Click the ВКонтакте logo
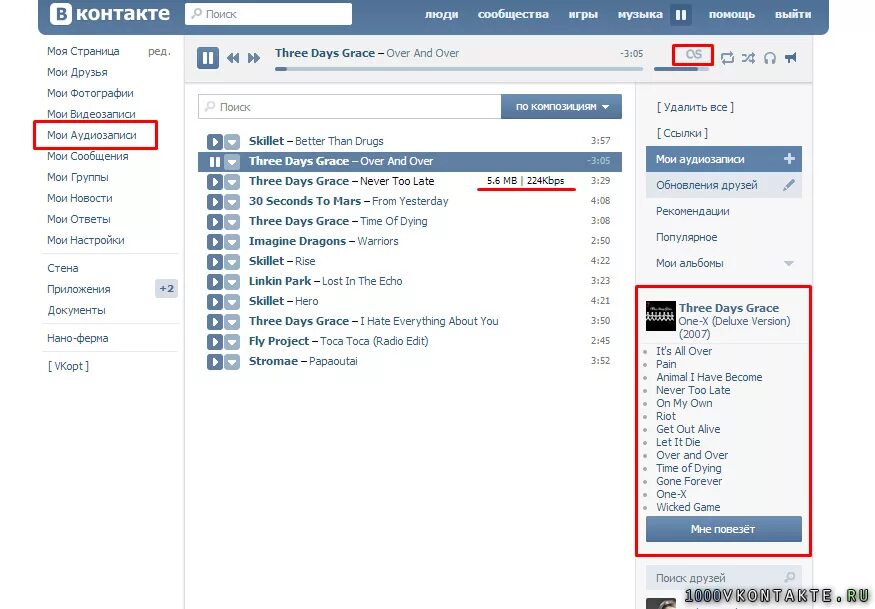The image size is (875, 609). pyautogui.click(x=109, y=14)
